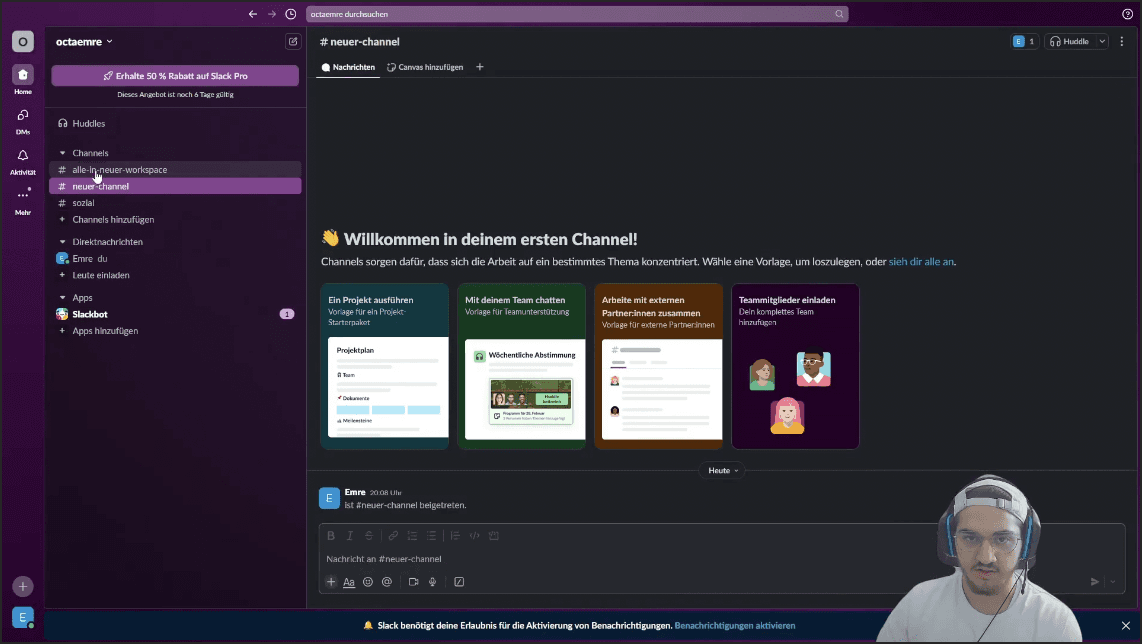Open the Home sidebar view
Image resolution: width=1142 pixels, height=644 pixels.
click(23, 80)
